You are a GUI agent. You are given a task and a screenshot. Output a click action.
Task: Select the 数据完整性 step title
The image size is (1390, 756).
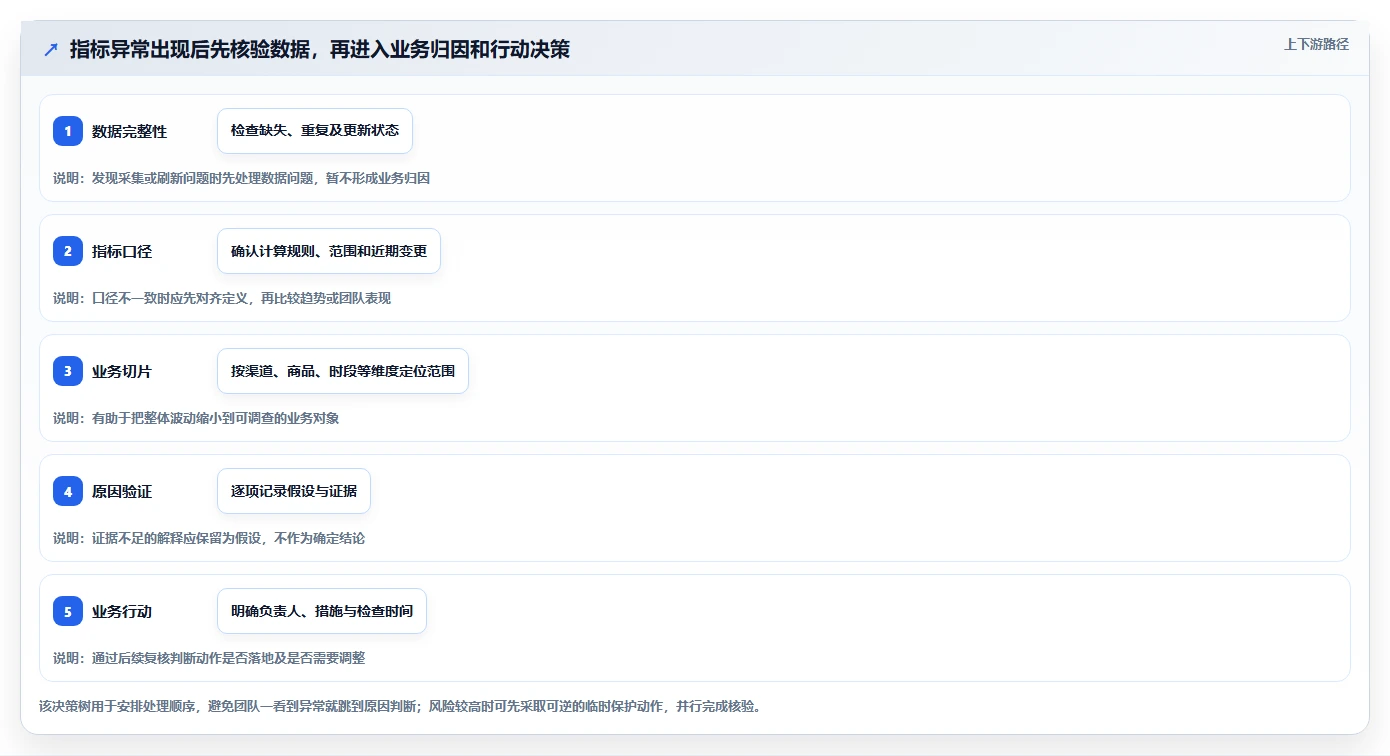point(129,131)
